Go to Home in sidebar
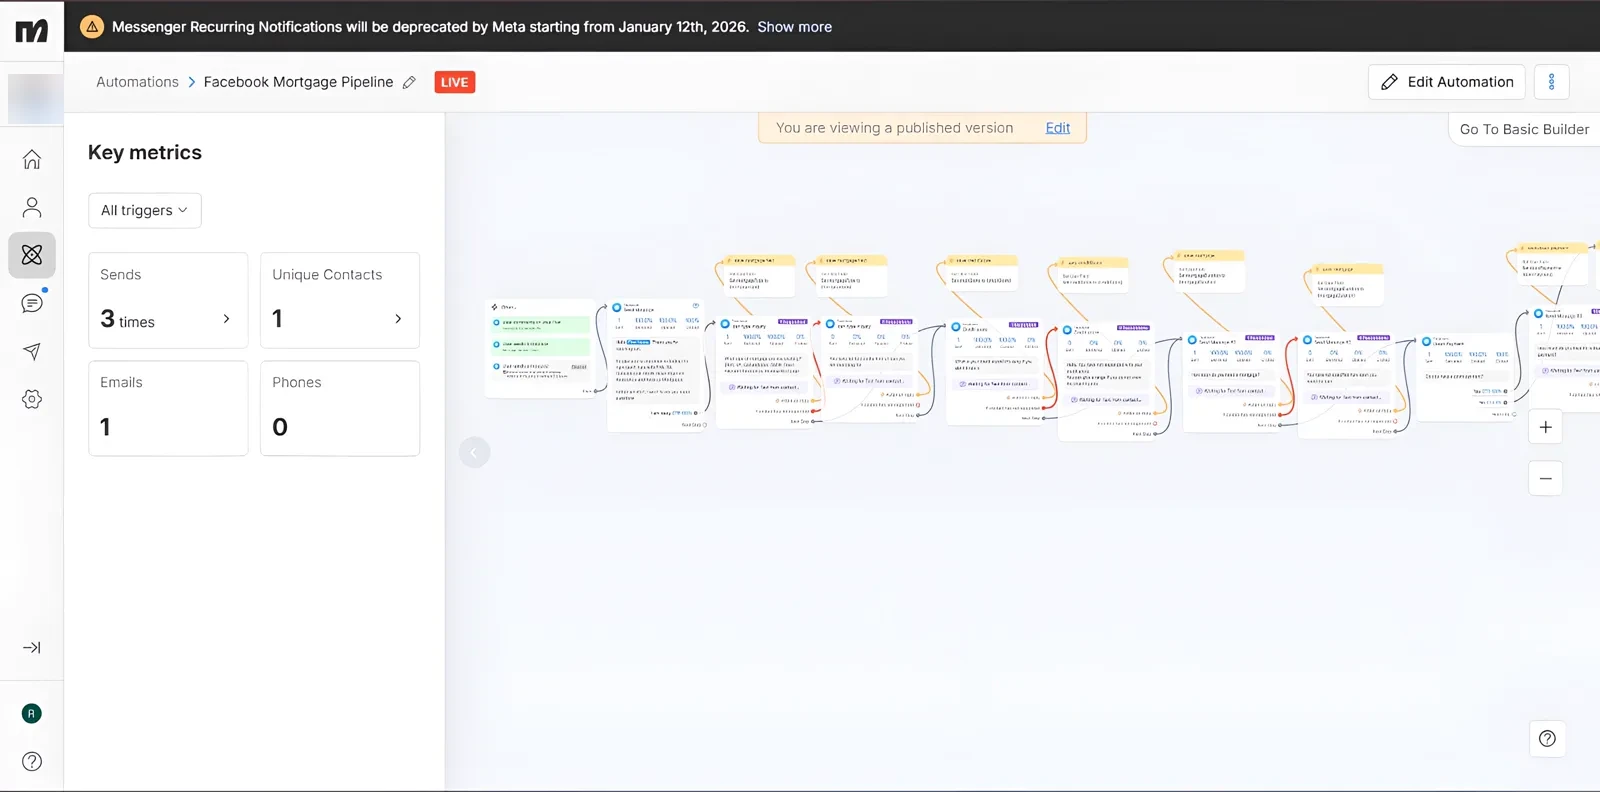The width and height of the screenshot is (1600, 792). [x=32, y=159]
